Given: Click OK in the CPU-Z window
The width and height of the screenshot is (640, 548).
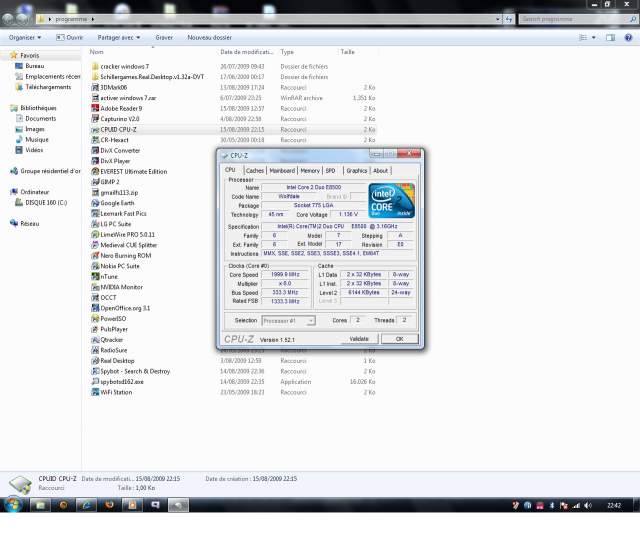Looking at the screenshot, I should pos(399,338).
